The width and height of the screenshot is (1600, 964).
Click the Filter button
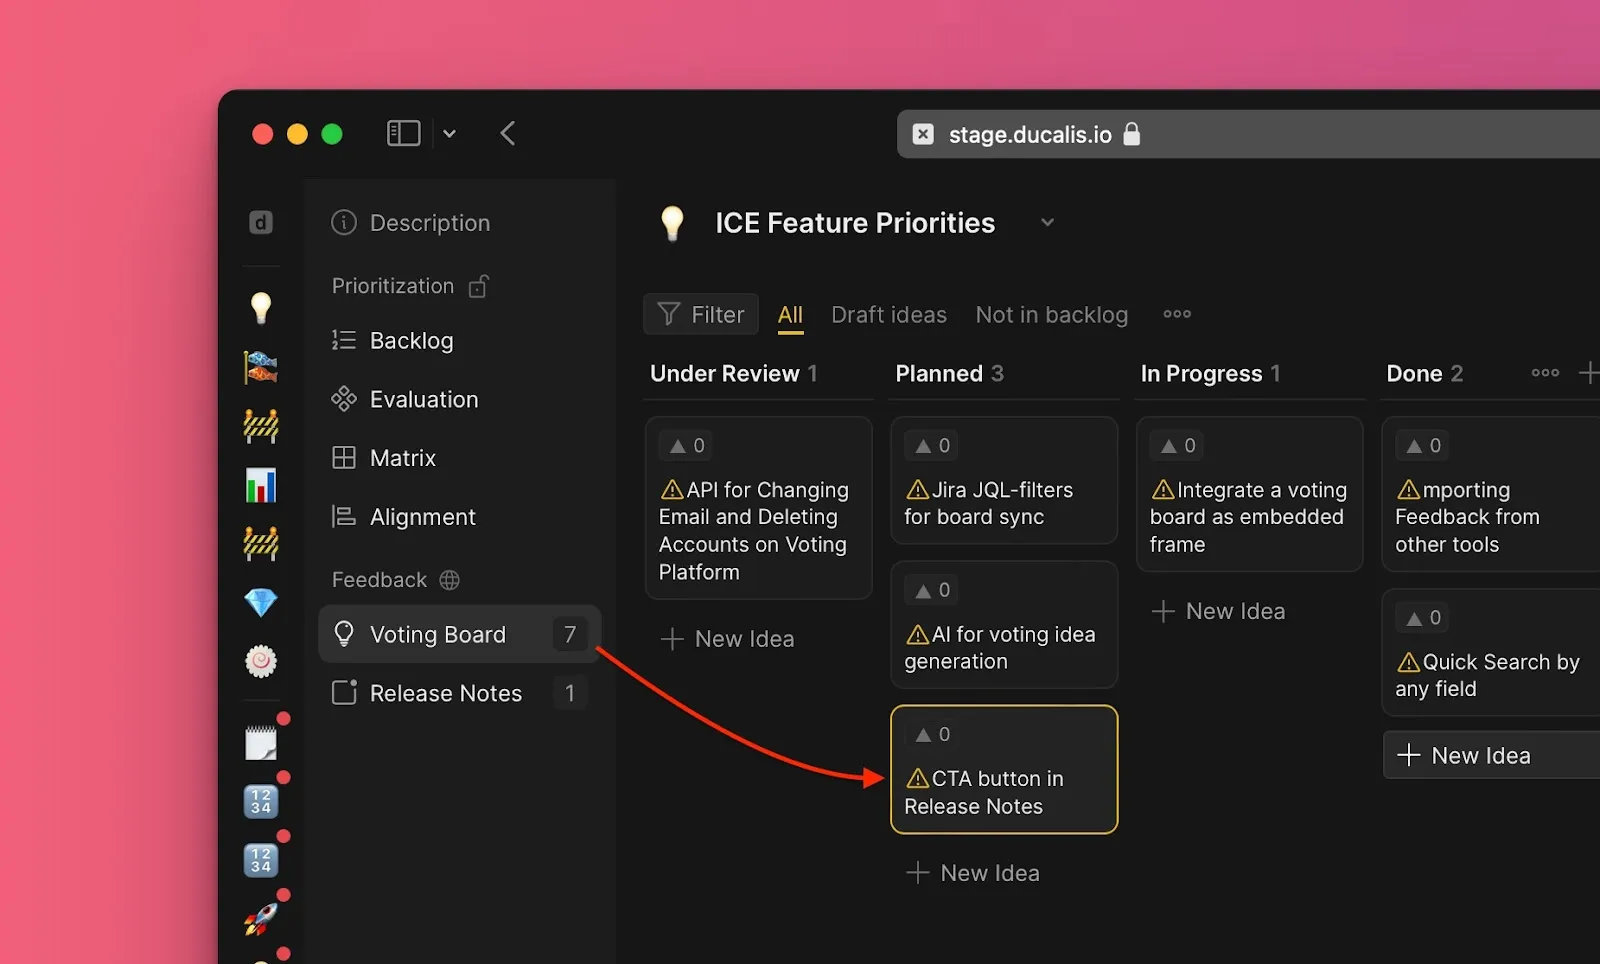coord(701,315)
